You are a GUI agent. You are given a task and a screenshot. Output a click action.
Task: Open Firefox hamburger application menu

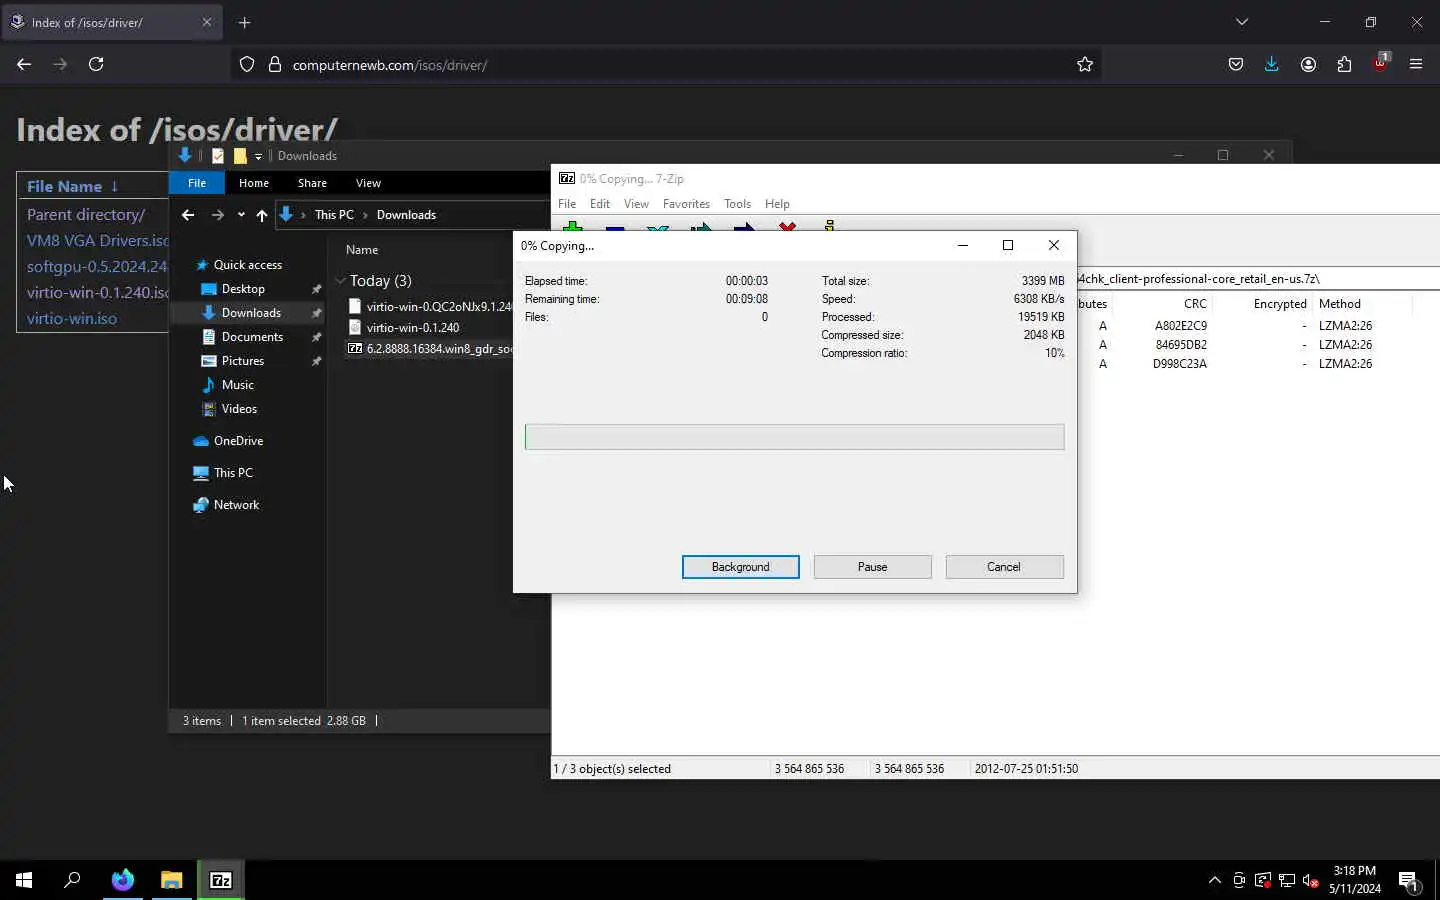point(1416,64)
